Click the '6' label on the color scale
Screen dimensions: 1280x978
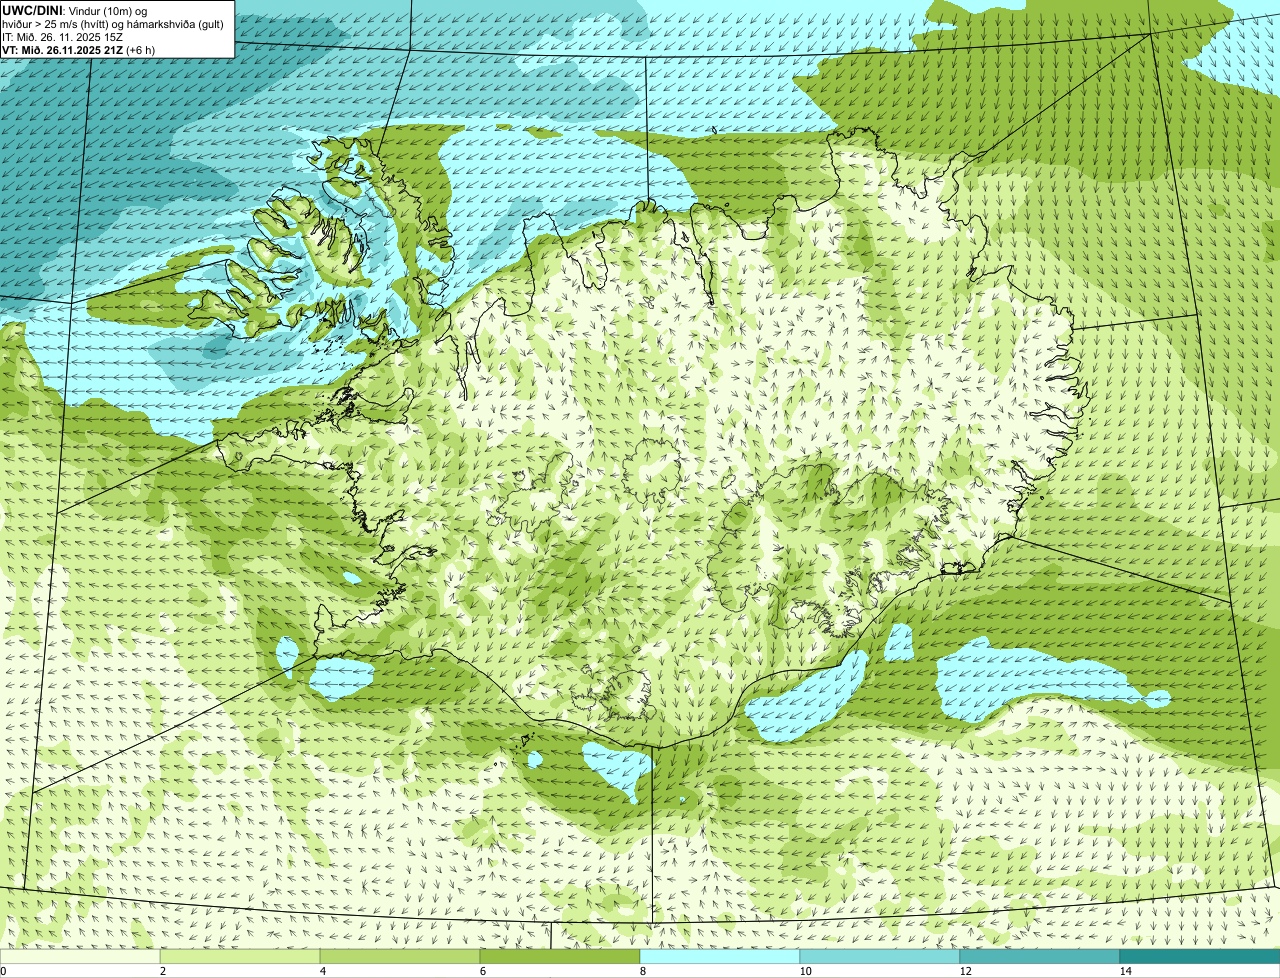pyautogui.click(x=482, y=971)
